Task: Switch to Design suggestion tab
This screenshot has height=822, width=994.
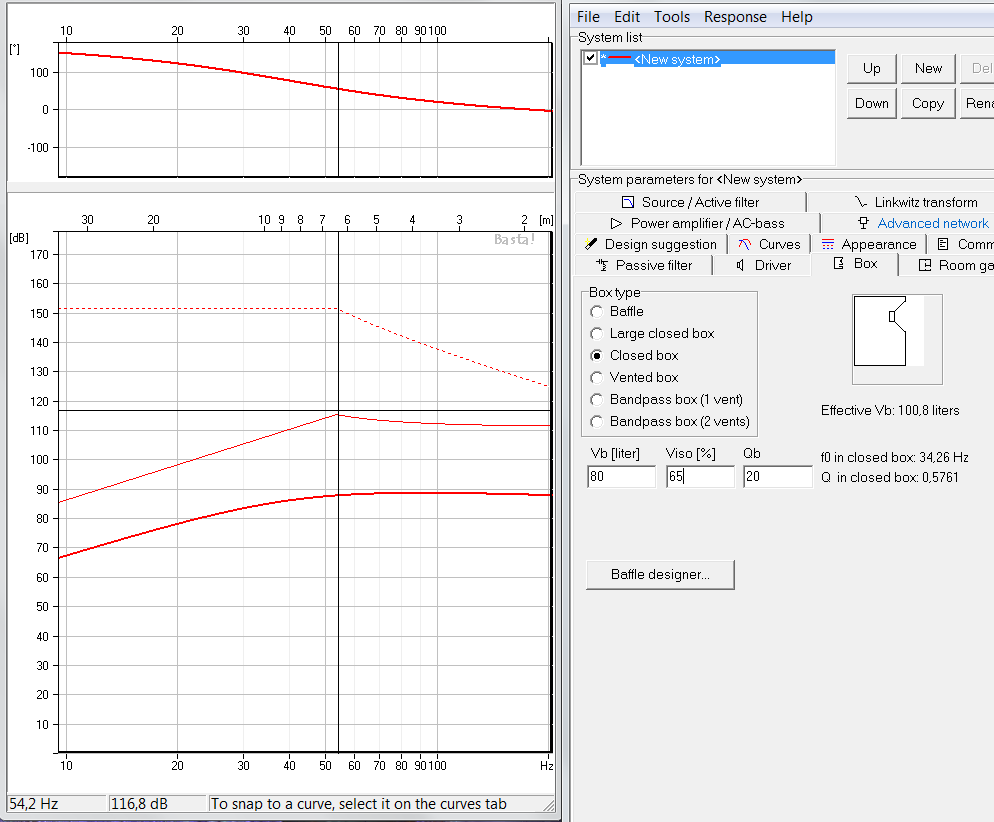Action: click(x=651, y=244)
